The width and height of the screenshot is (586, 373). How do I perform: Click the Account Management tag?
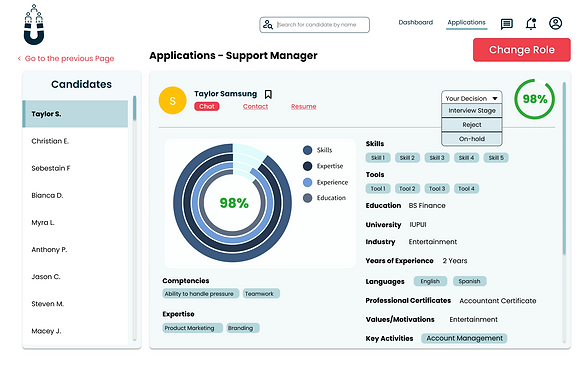[464, 338]
